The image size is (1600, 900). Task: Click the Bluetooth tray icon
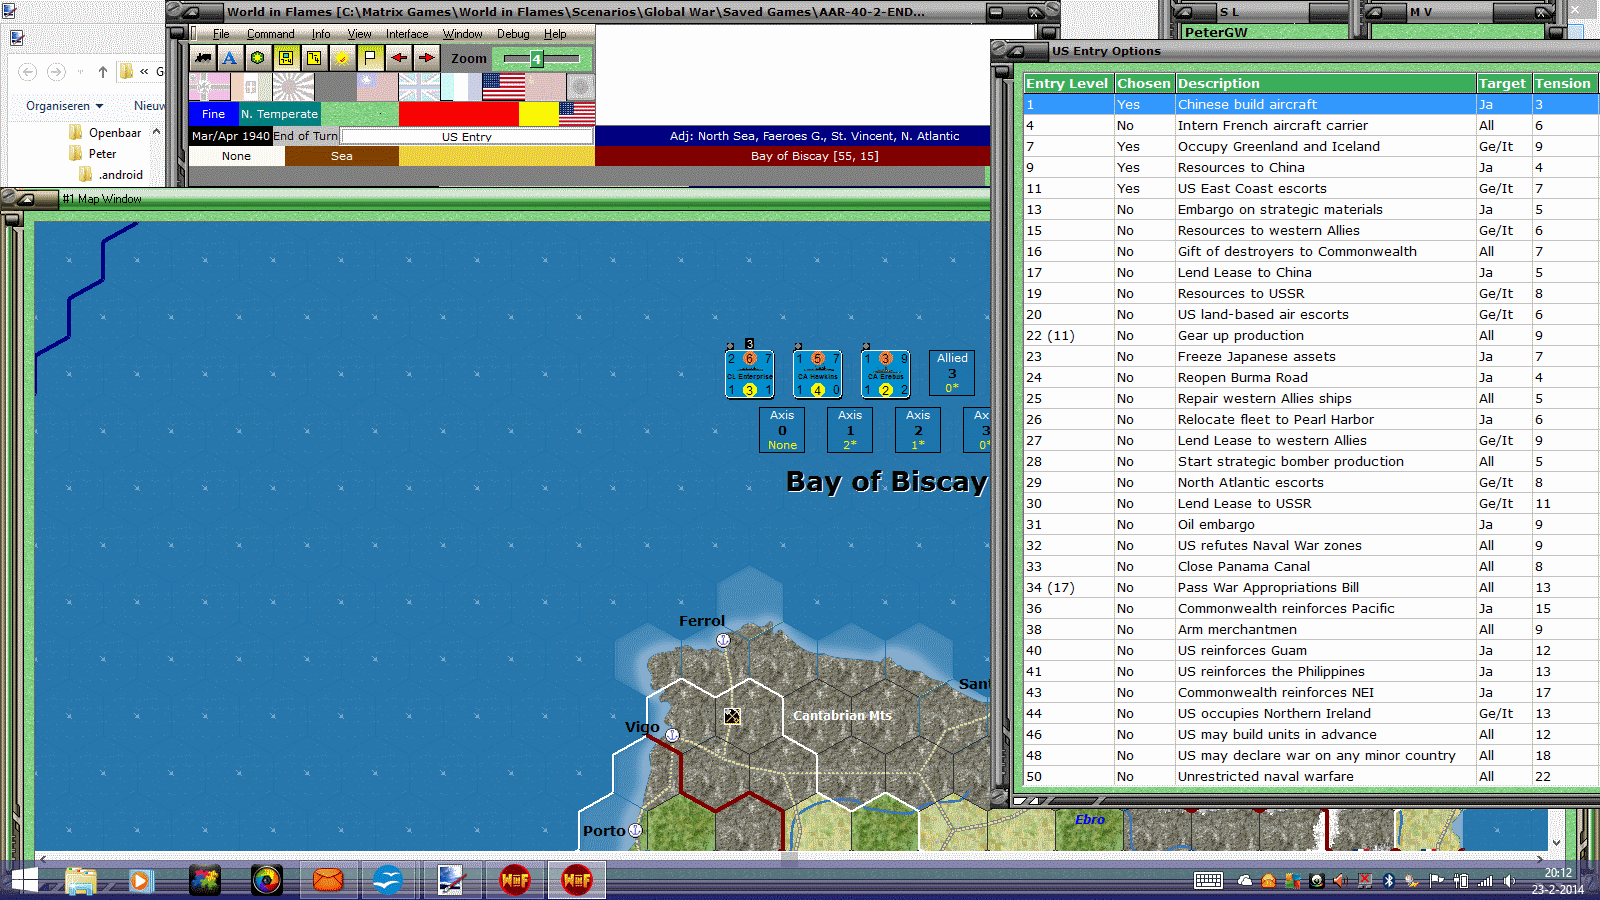click(x=1388, y=880)
